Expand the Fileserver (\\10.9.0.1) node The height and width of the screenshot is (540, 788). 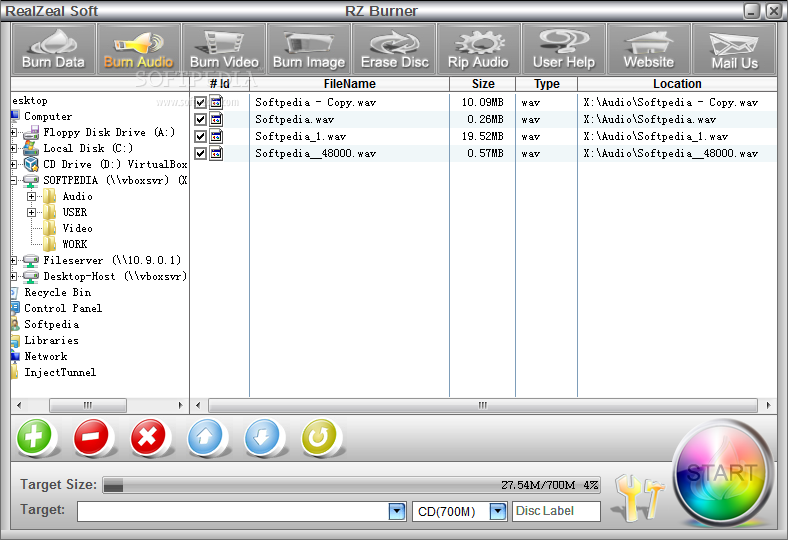point(14,260)
